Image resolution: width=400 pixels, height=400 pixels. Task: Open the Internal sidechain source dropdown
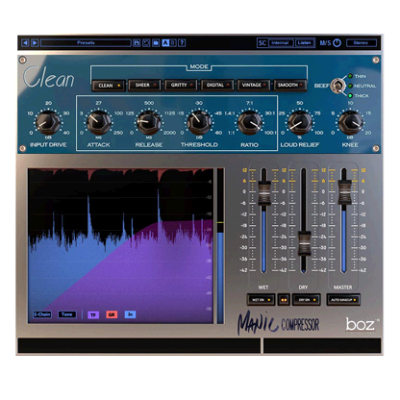[281, 43]
